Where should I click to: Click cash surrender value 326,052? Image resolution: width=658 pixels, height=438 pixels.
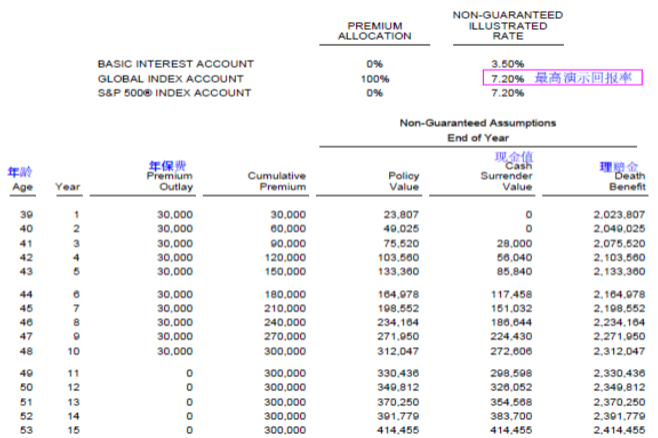(512, 388)
